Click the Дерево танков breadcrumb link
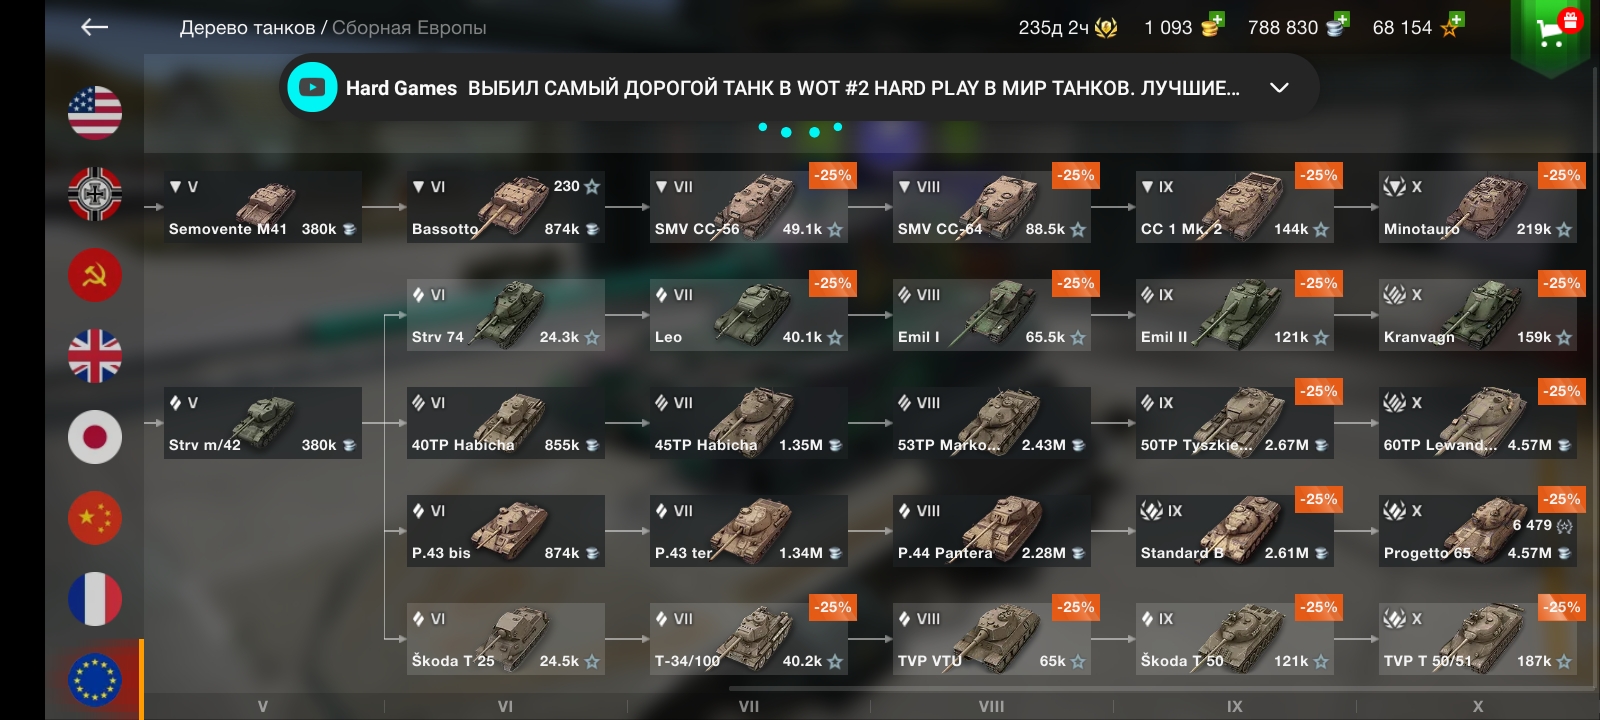This screenshot has height=720, width=1600. (247, 28)
